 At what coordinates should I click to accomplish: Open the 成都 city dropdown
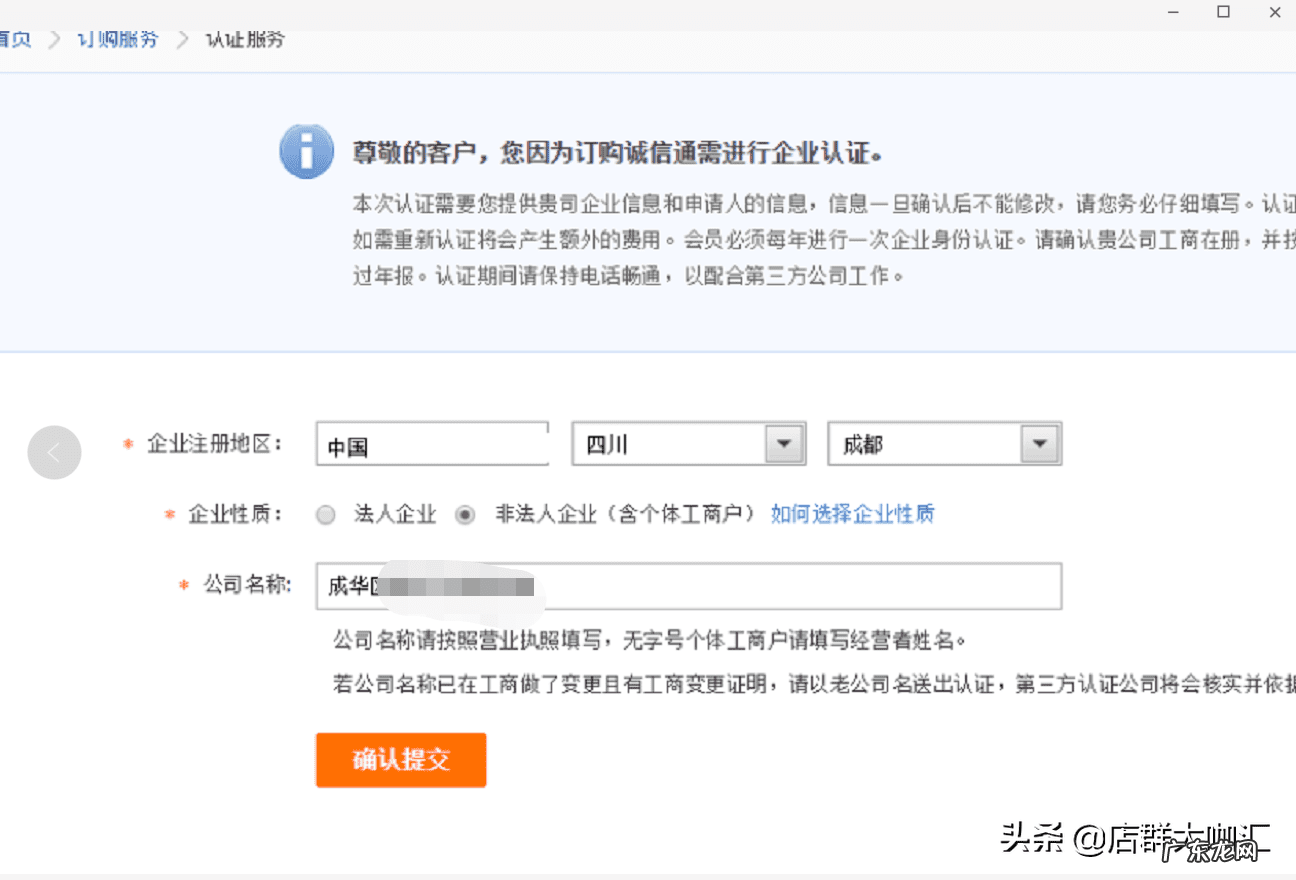tap(944, 443)
